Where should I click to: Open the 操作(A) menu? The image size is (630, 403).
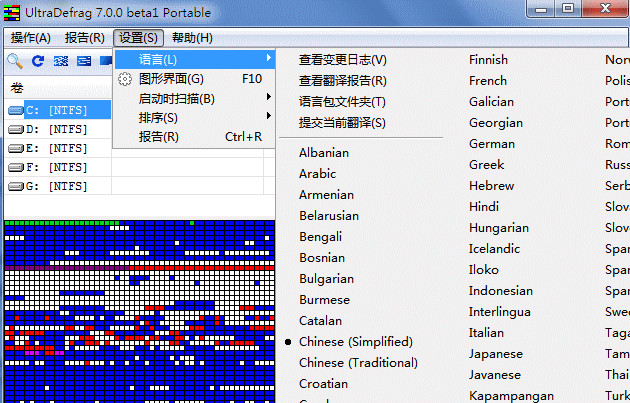(31, 38)
